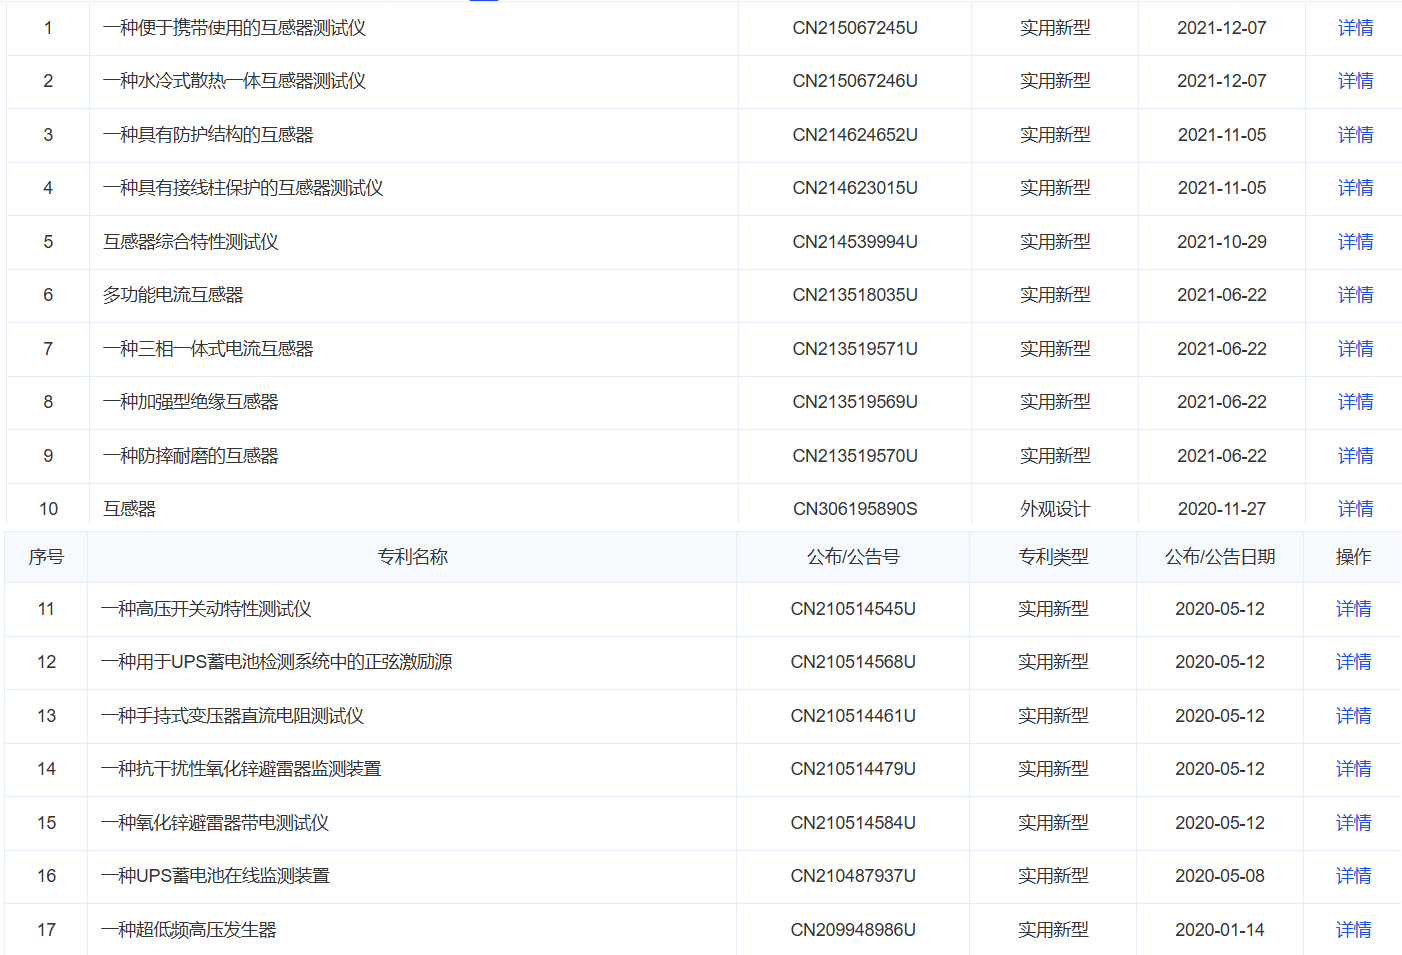Open 详情 for 一种三相一体式电流互感器
The height and width of the screenshot is (955, 1402).
click(1355, 349)
